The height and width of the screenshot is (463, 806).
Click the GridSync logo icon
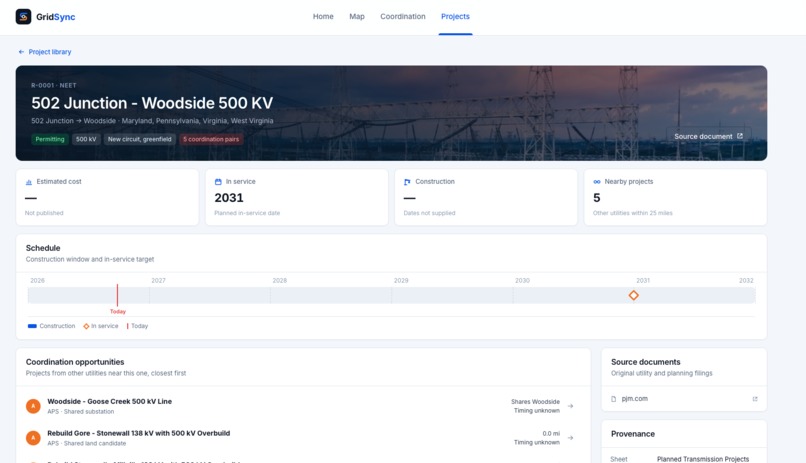coord(23,16)
